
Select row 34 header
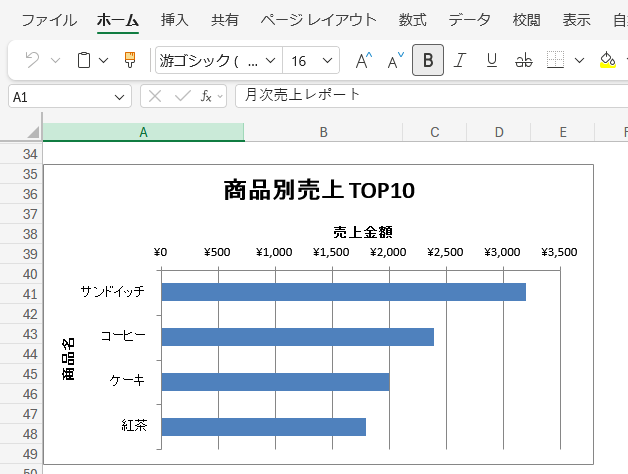pos(21,154)
